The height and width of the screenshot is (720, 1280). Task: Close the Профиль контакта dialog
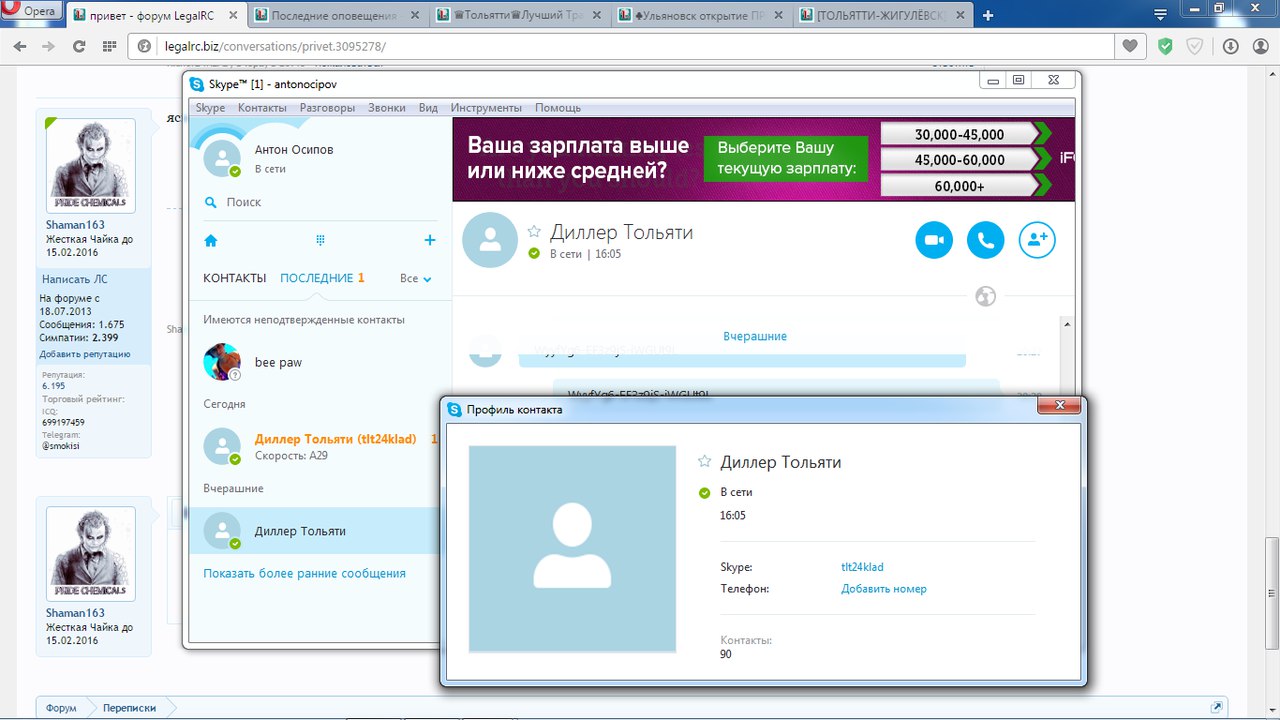click(x=1058, y=408)
